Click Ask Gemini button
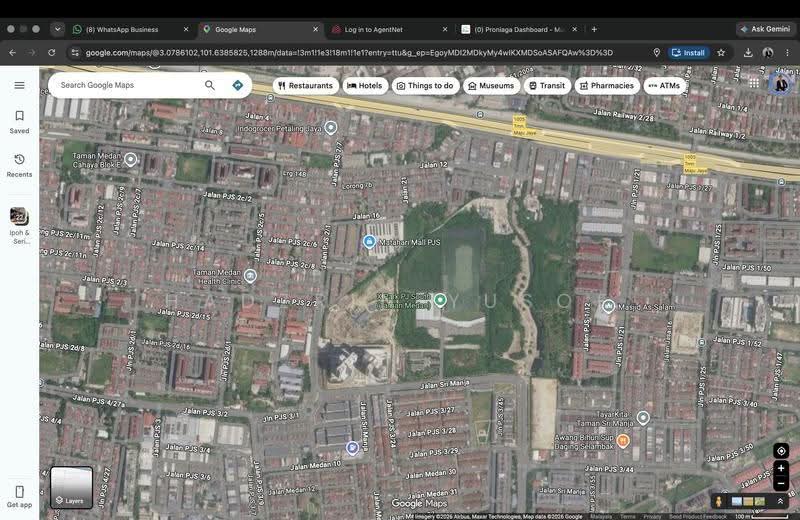This screenshot has height=520, width=800. pyautogui.click(x=765, y=29)
